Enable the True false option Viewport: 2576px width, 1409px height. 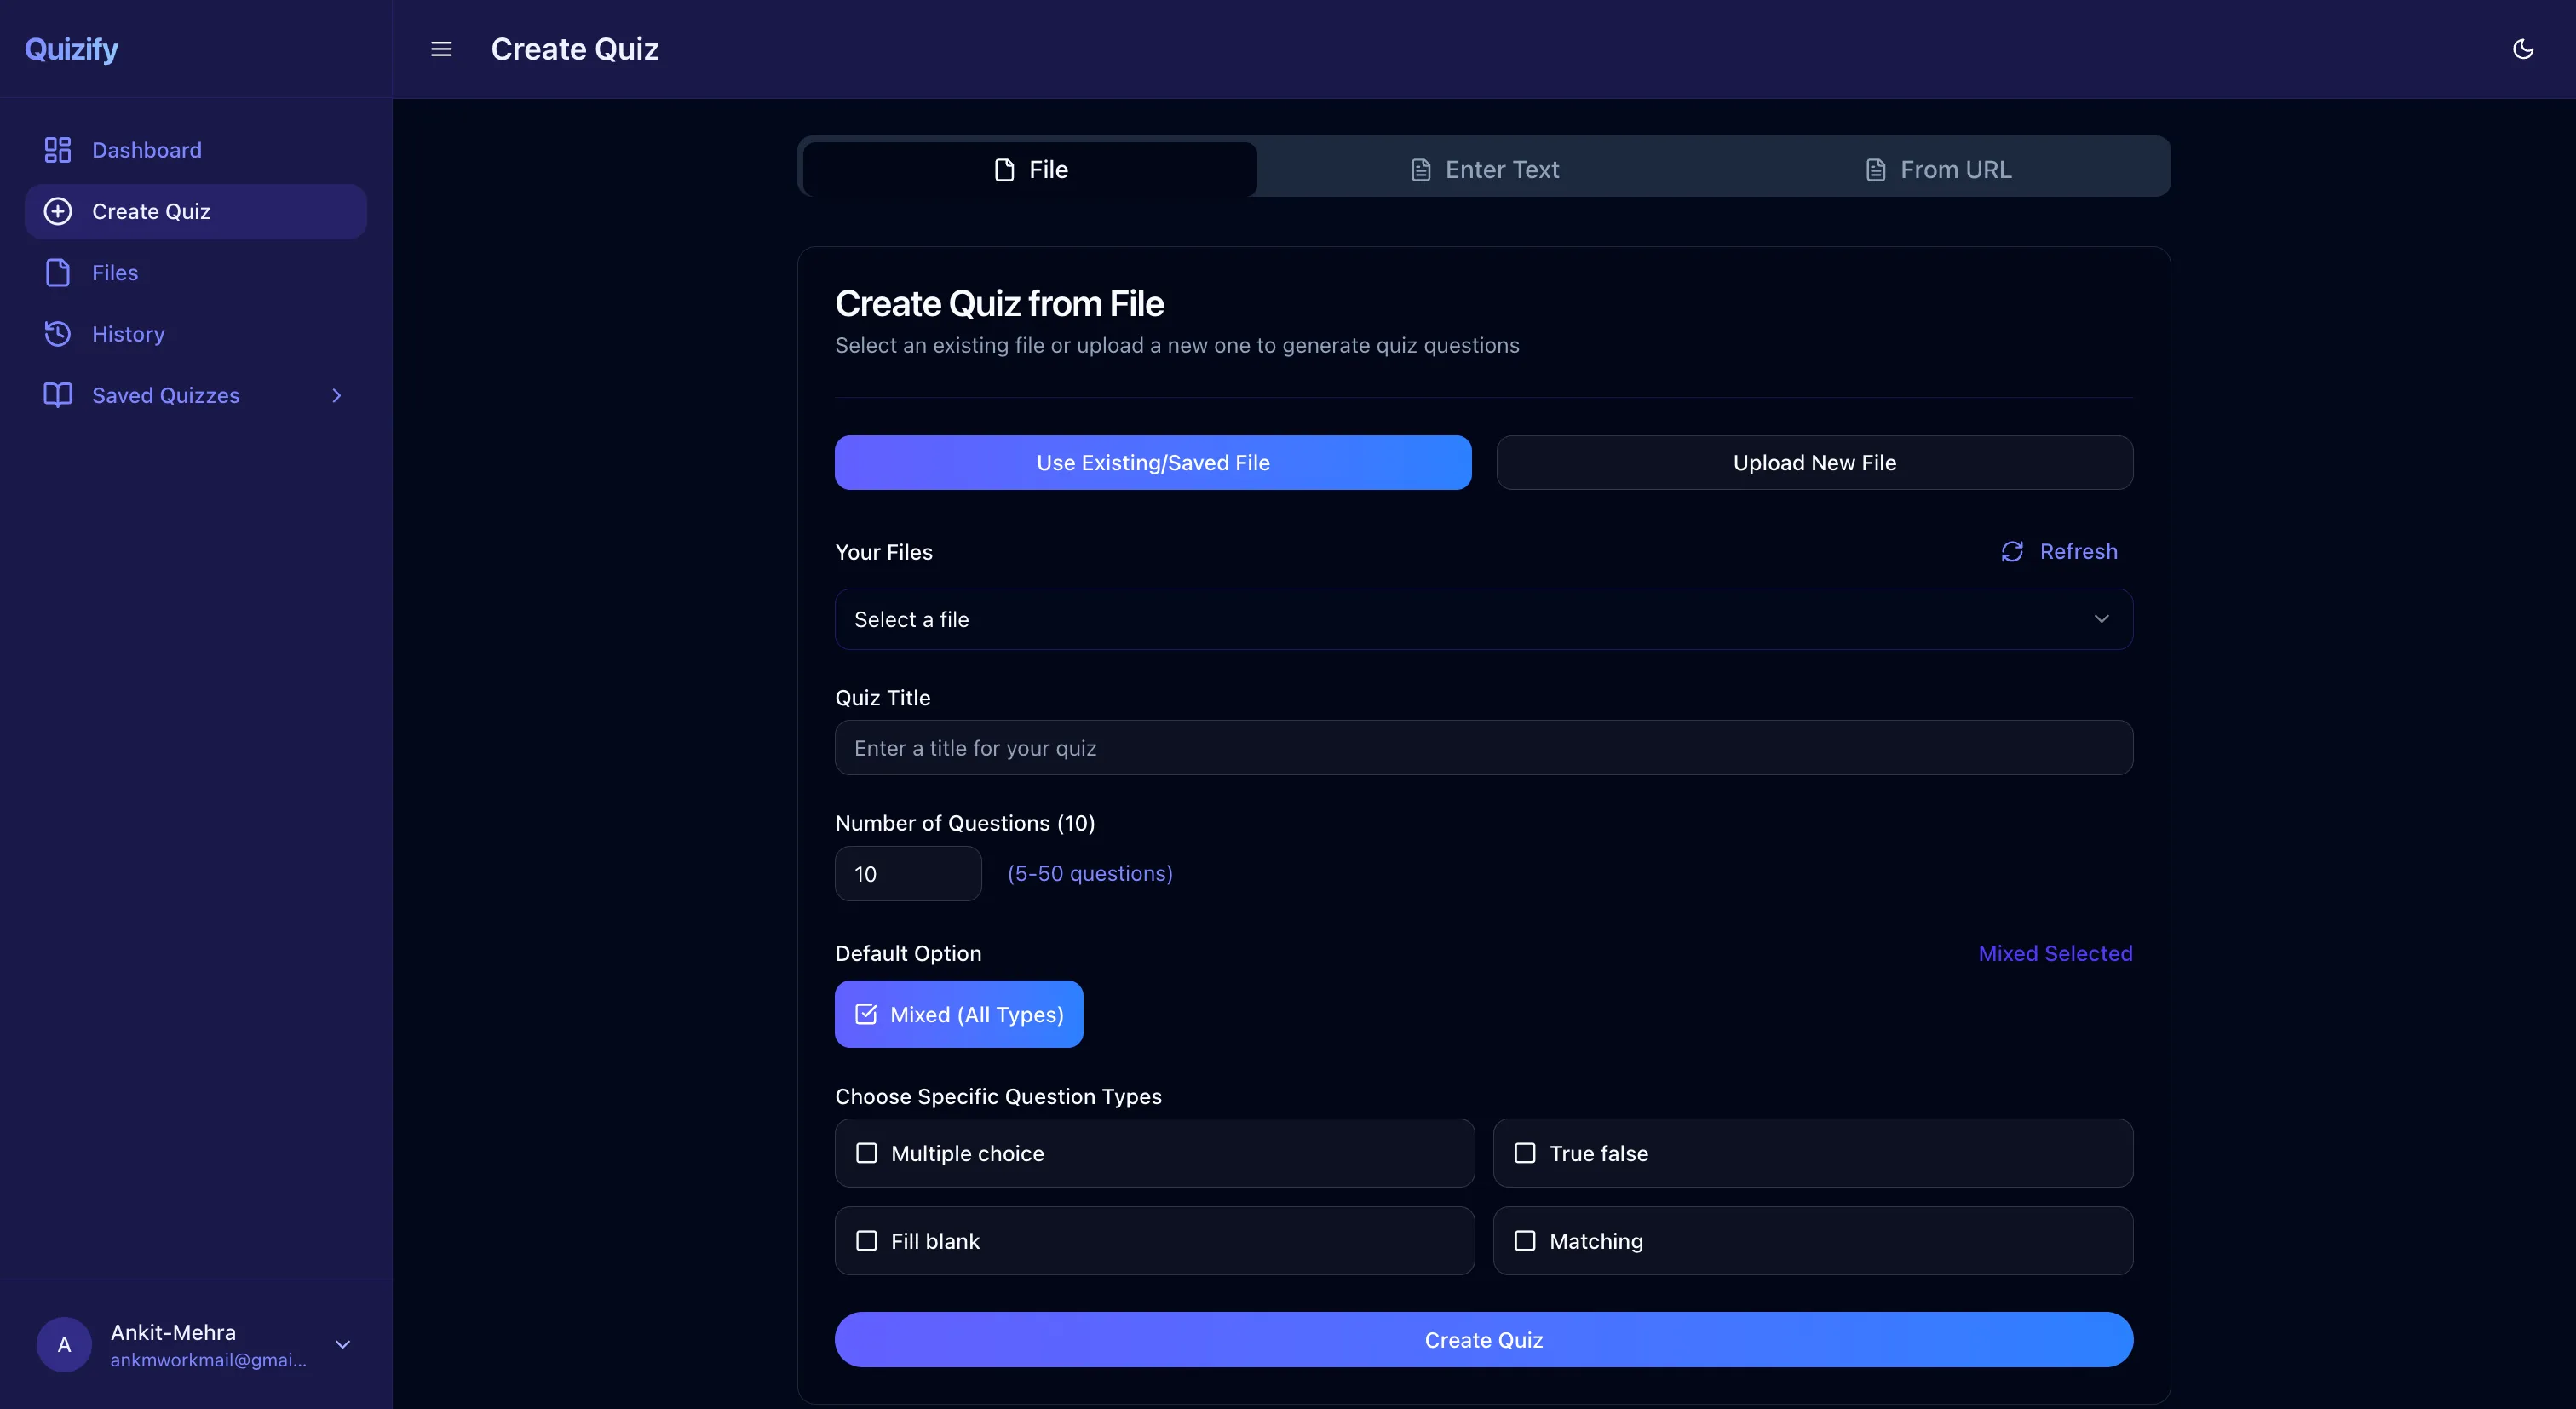point(1524,1153)
